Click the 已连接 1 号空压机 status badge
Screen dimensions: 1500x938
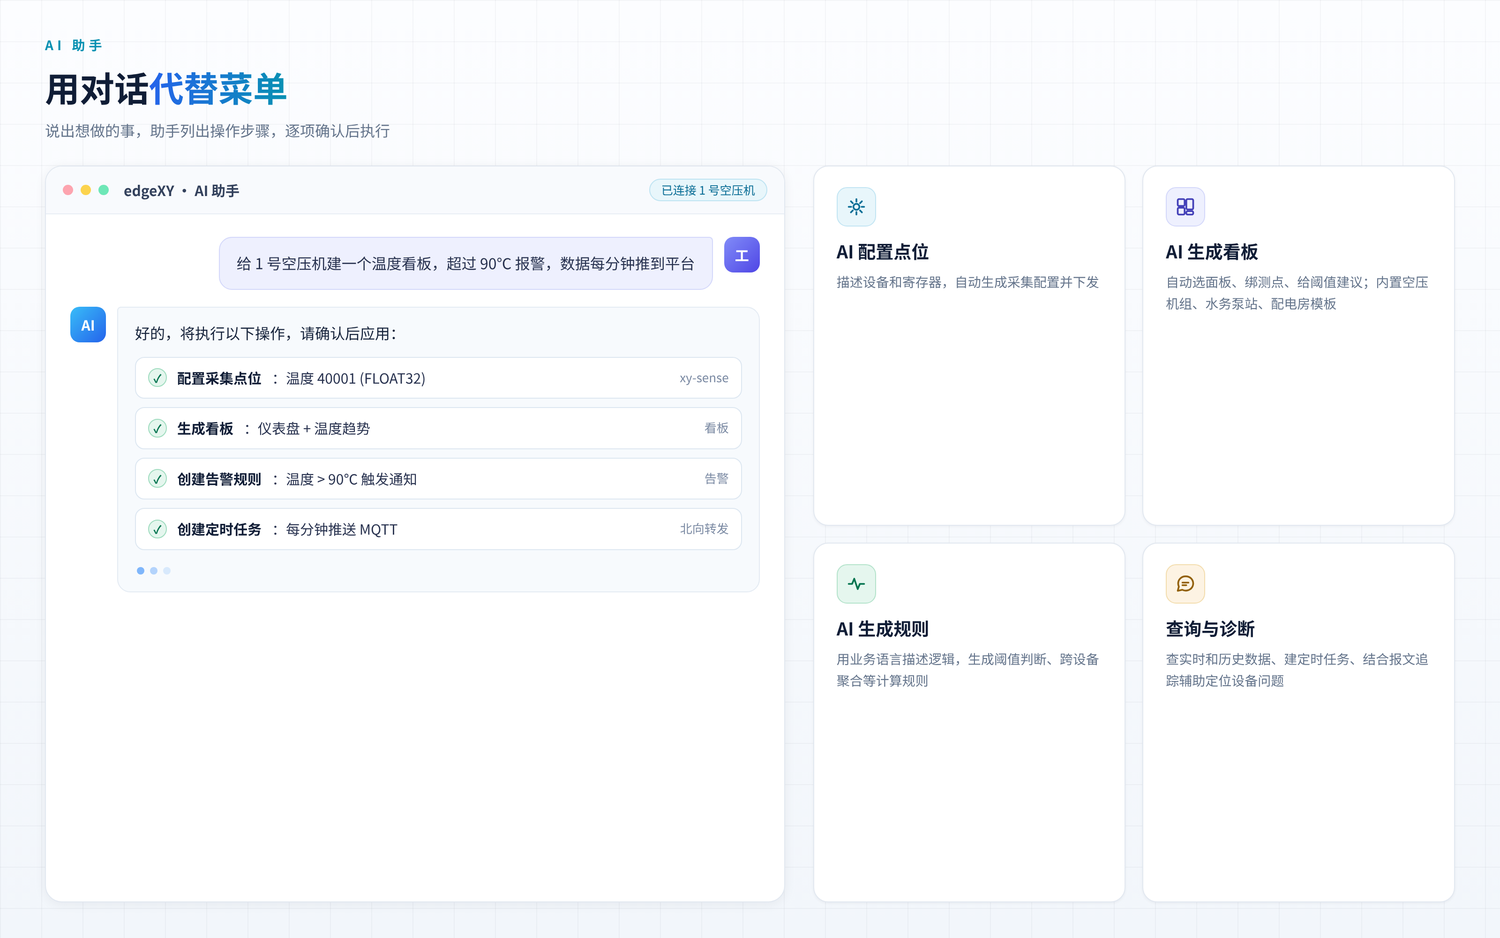708,190
